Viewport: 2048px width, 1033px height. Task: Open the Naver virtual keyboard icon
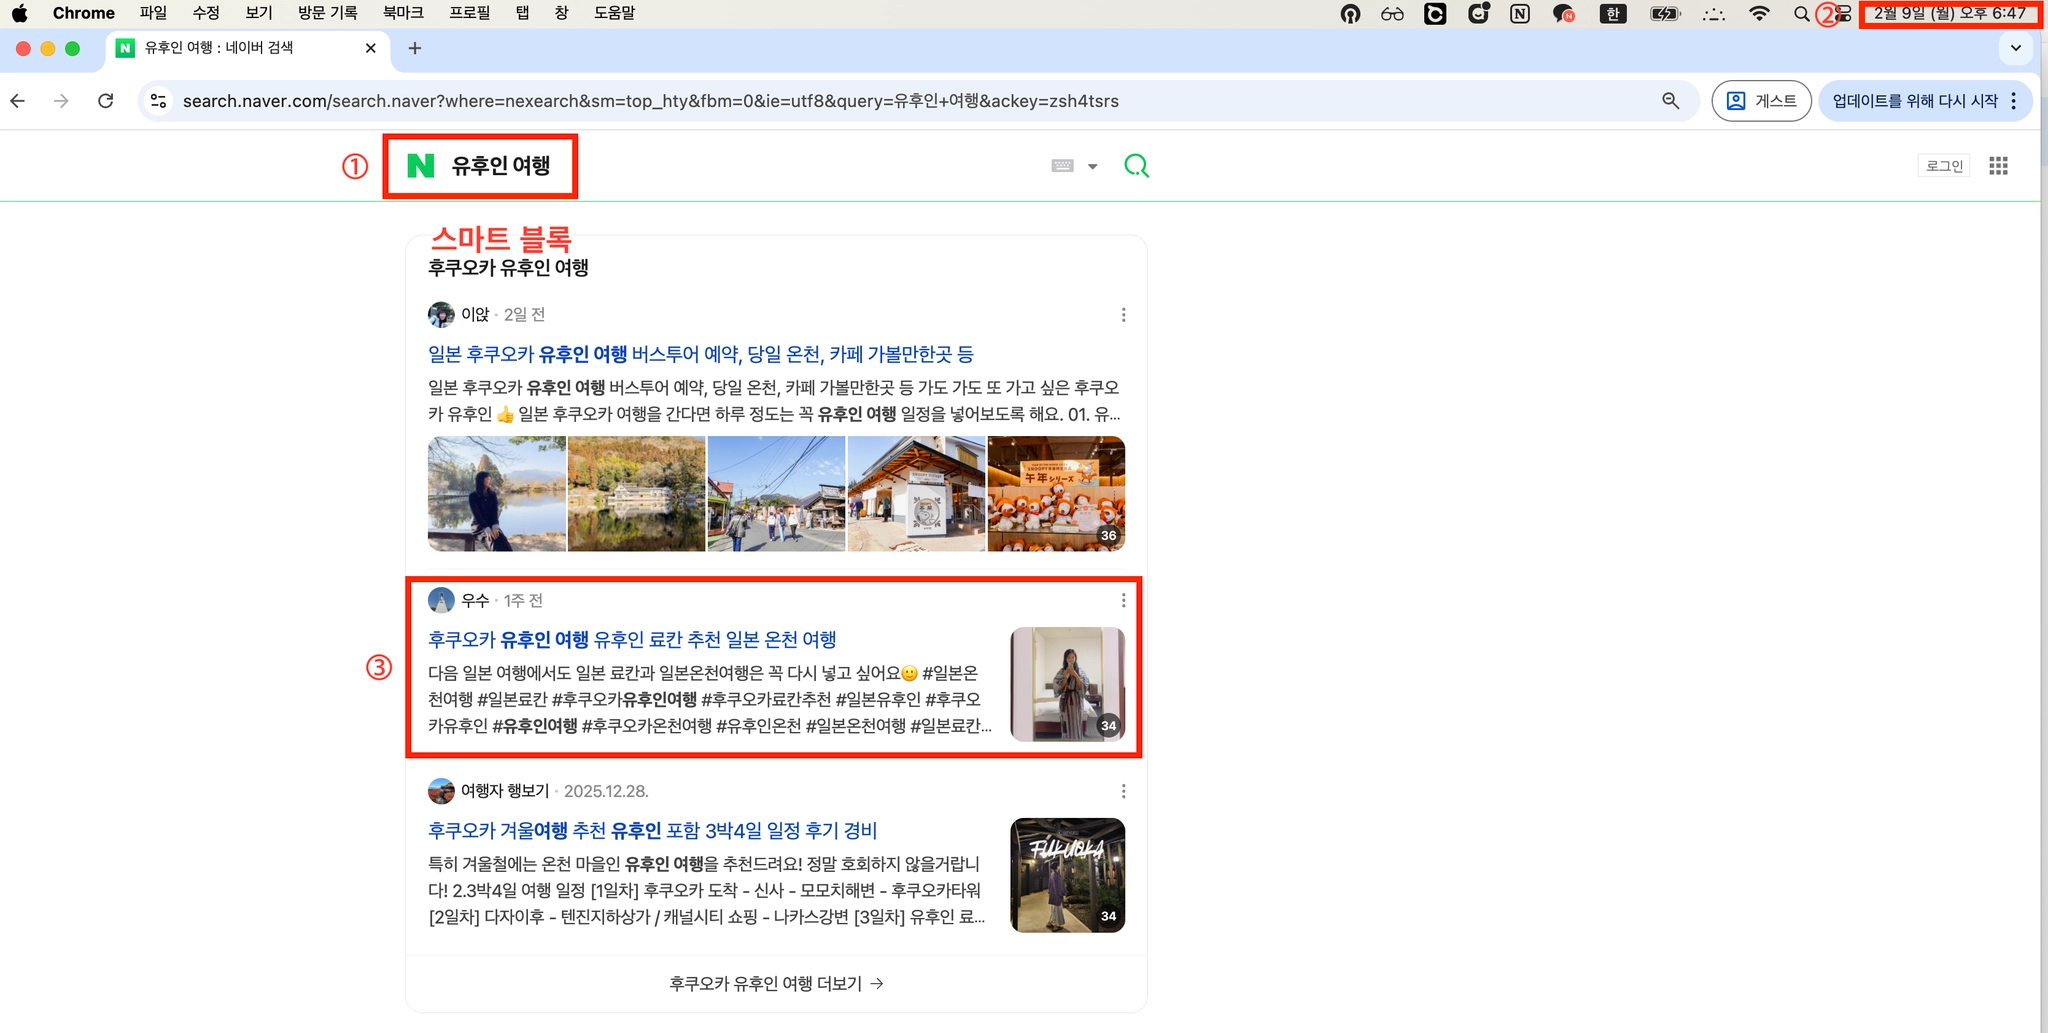pos(1062,166)
